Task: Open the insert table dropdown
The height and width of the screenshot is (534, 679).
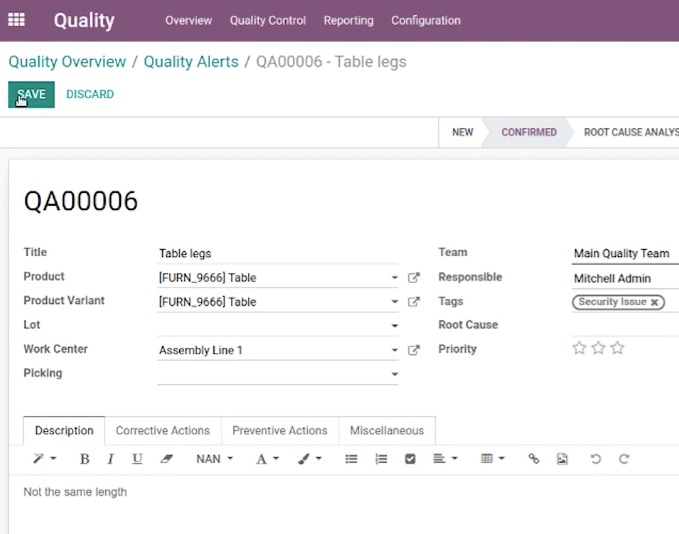Action: coord(493,458)
